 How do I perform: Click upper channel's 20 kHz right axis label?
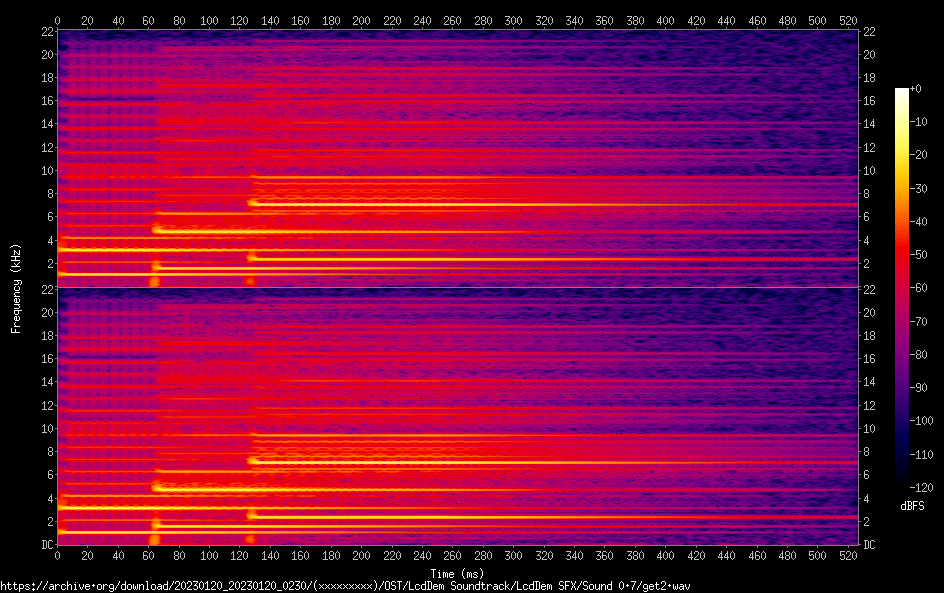click(x=870, y=55)
